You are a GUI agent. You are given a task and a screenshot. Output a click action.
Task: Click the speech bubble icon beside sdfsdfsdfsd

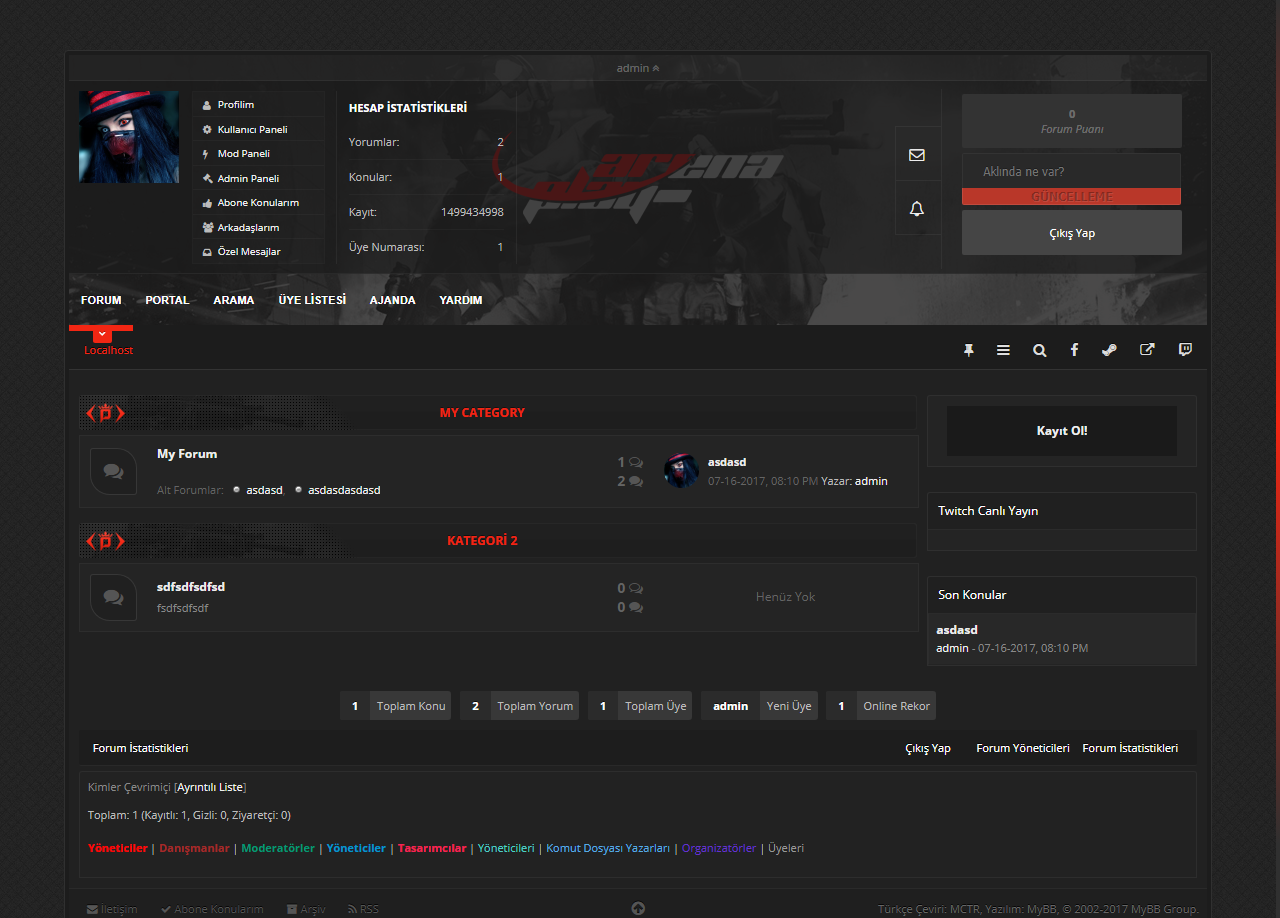point(113,597)
